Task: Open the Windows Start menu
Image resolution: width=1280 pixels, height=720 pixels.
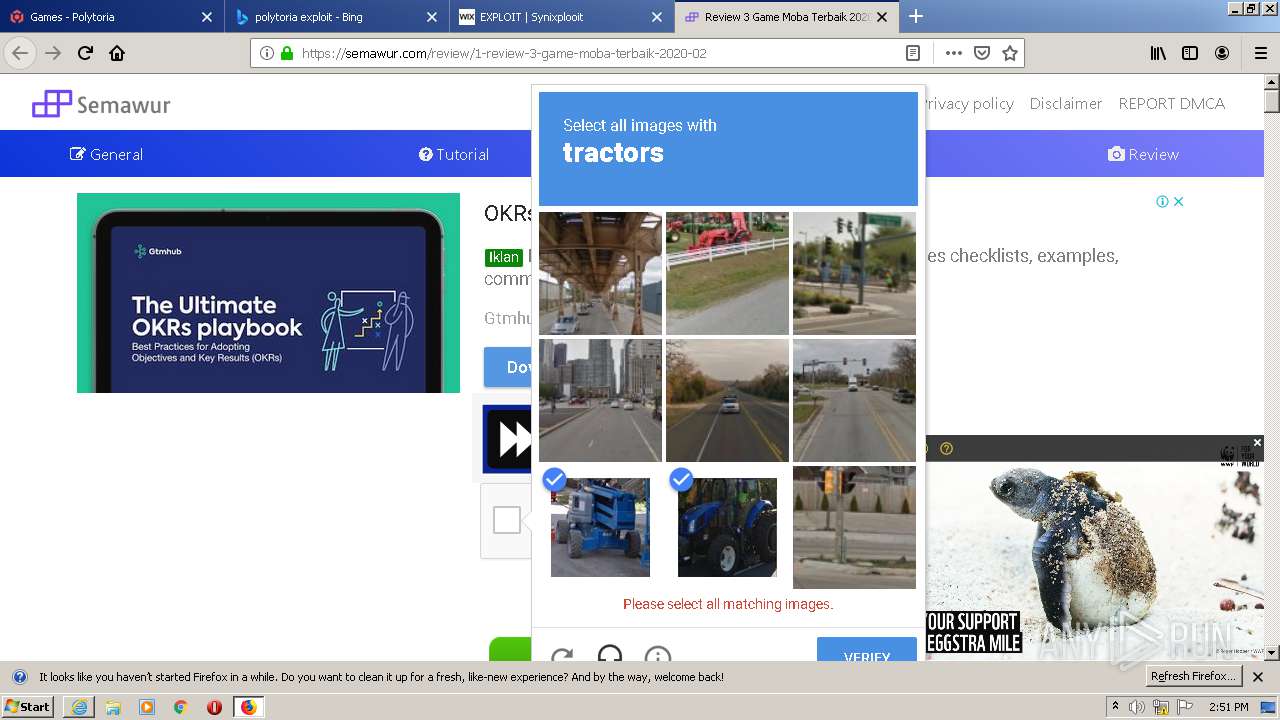Action: point(28,707)
